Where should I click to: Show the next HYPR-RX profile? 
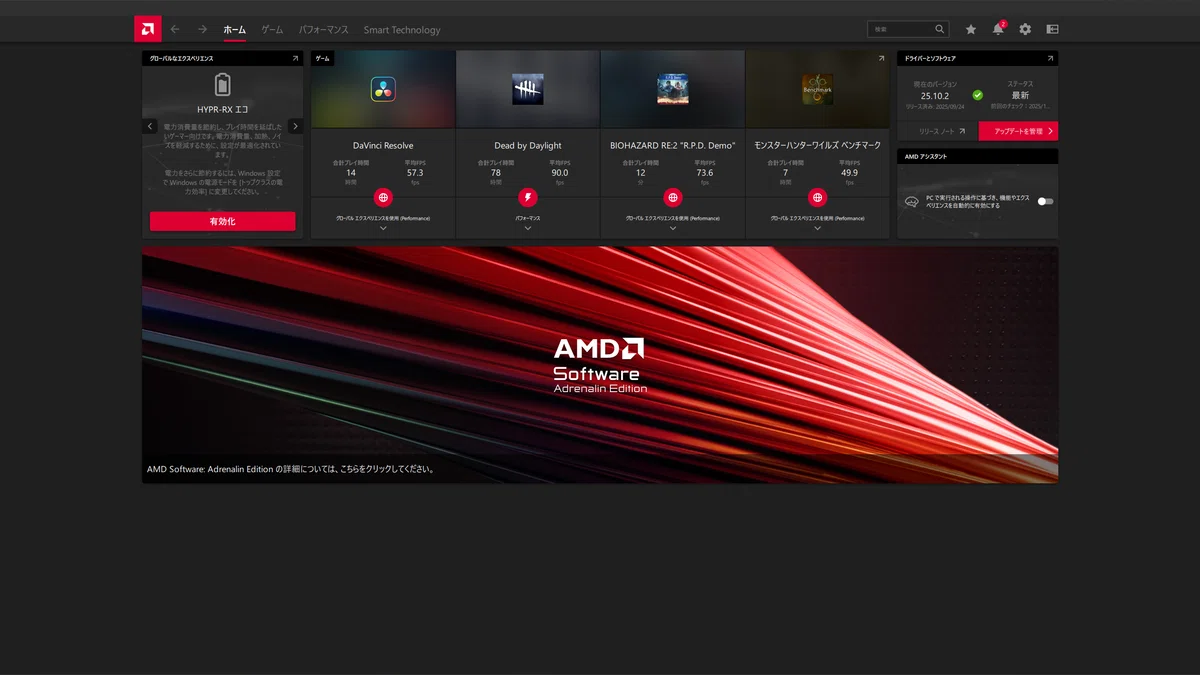click(x=295, y=126)
